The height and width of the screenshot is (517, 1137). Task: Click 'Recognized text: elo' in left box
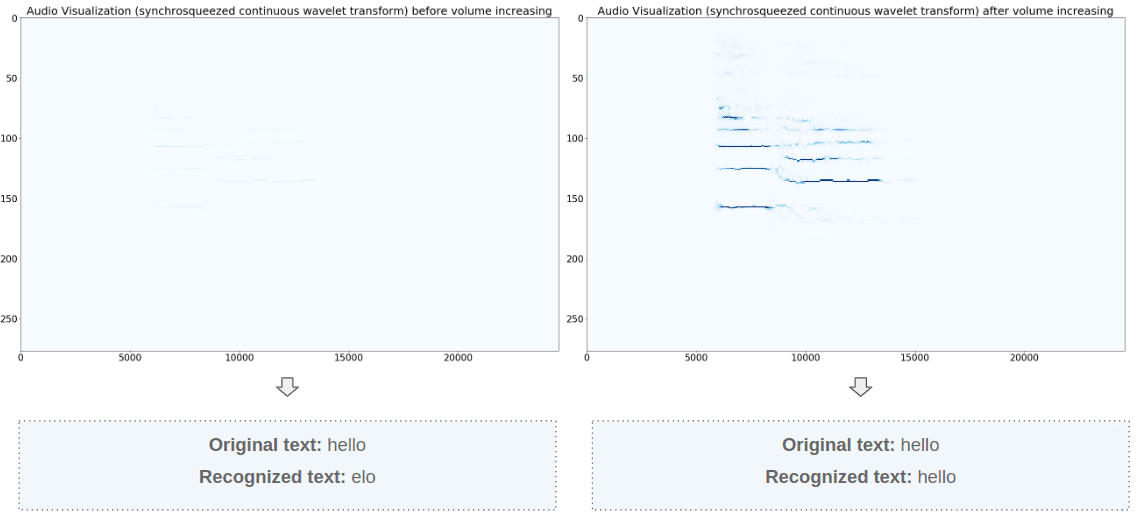tap(287, 477)
